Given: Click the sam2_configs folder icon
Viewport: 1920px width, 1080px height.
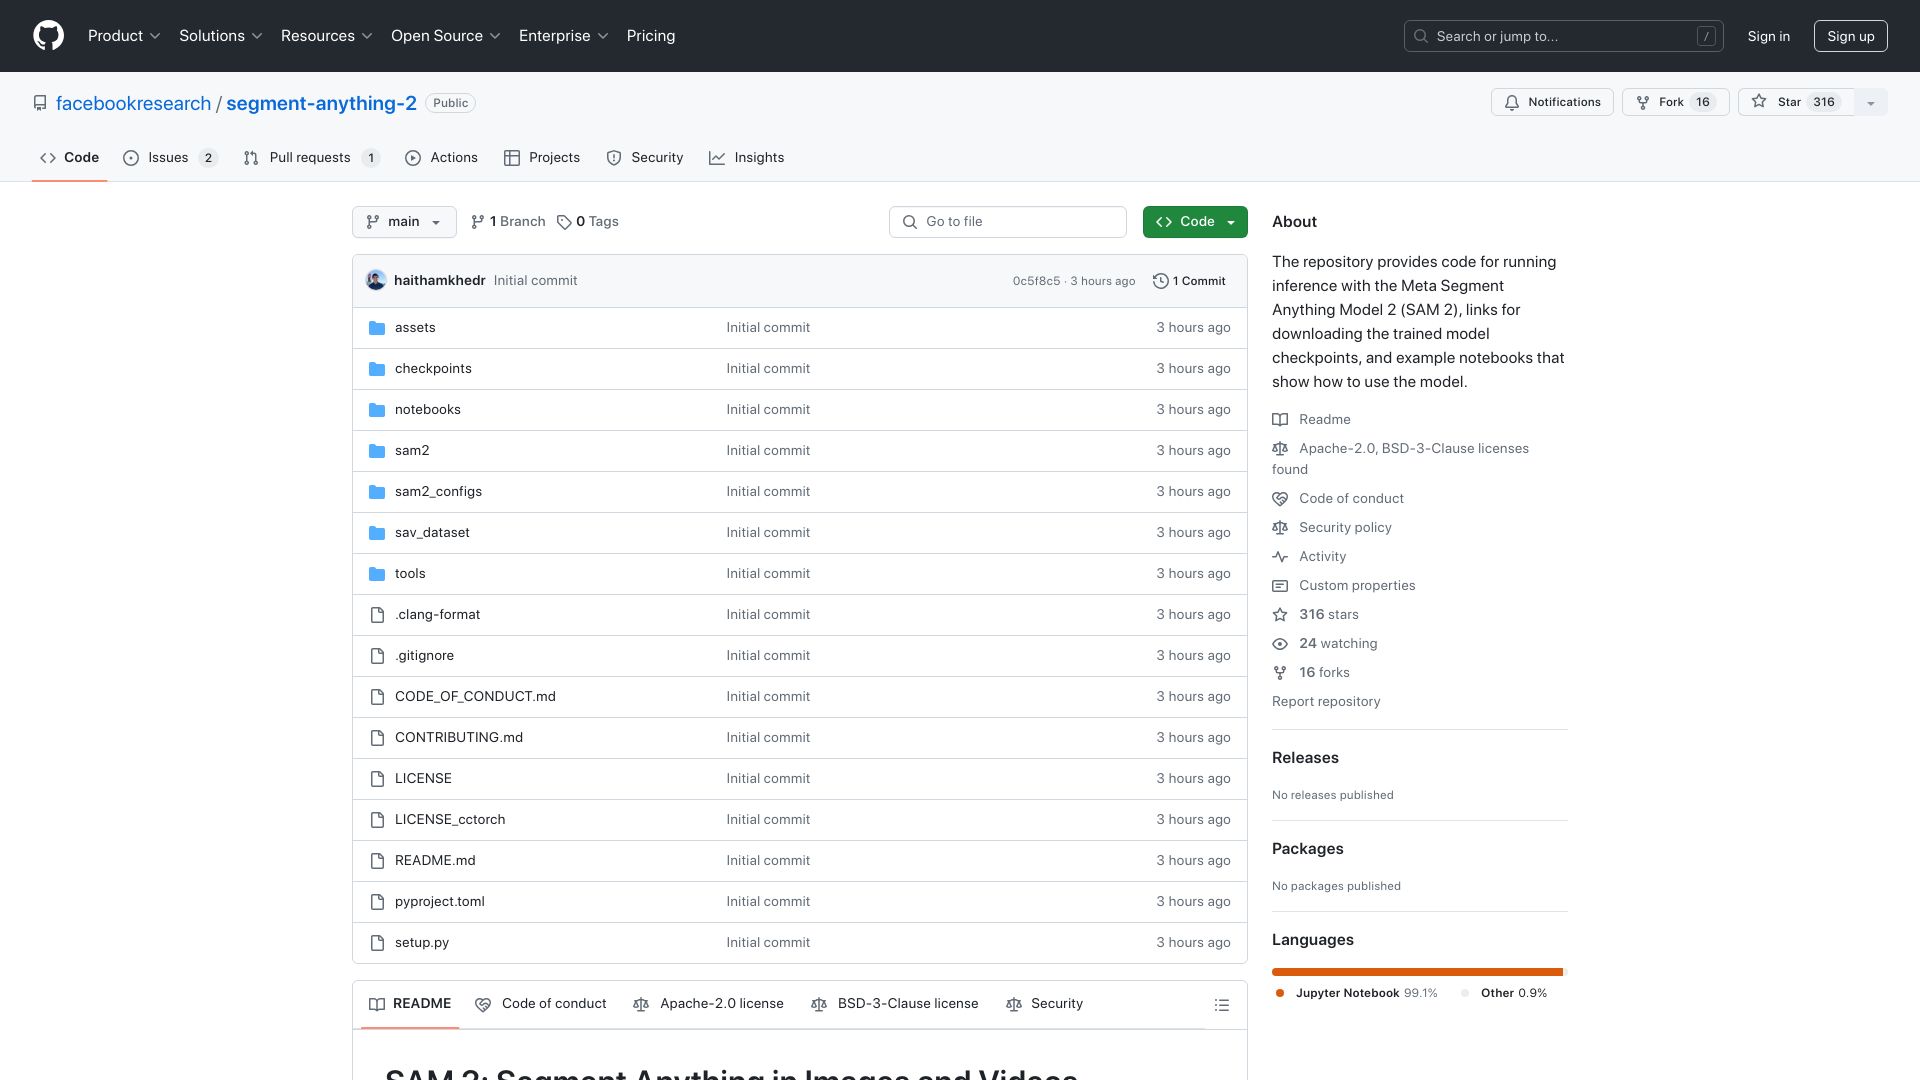Looking at the screenshot, I should coord(377,492).
